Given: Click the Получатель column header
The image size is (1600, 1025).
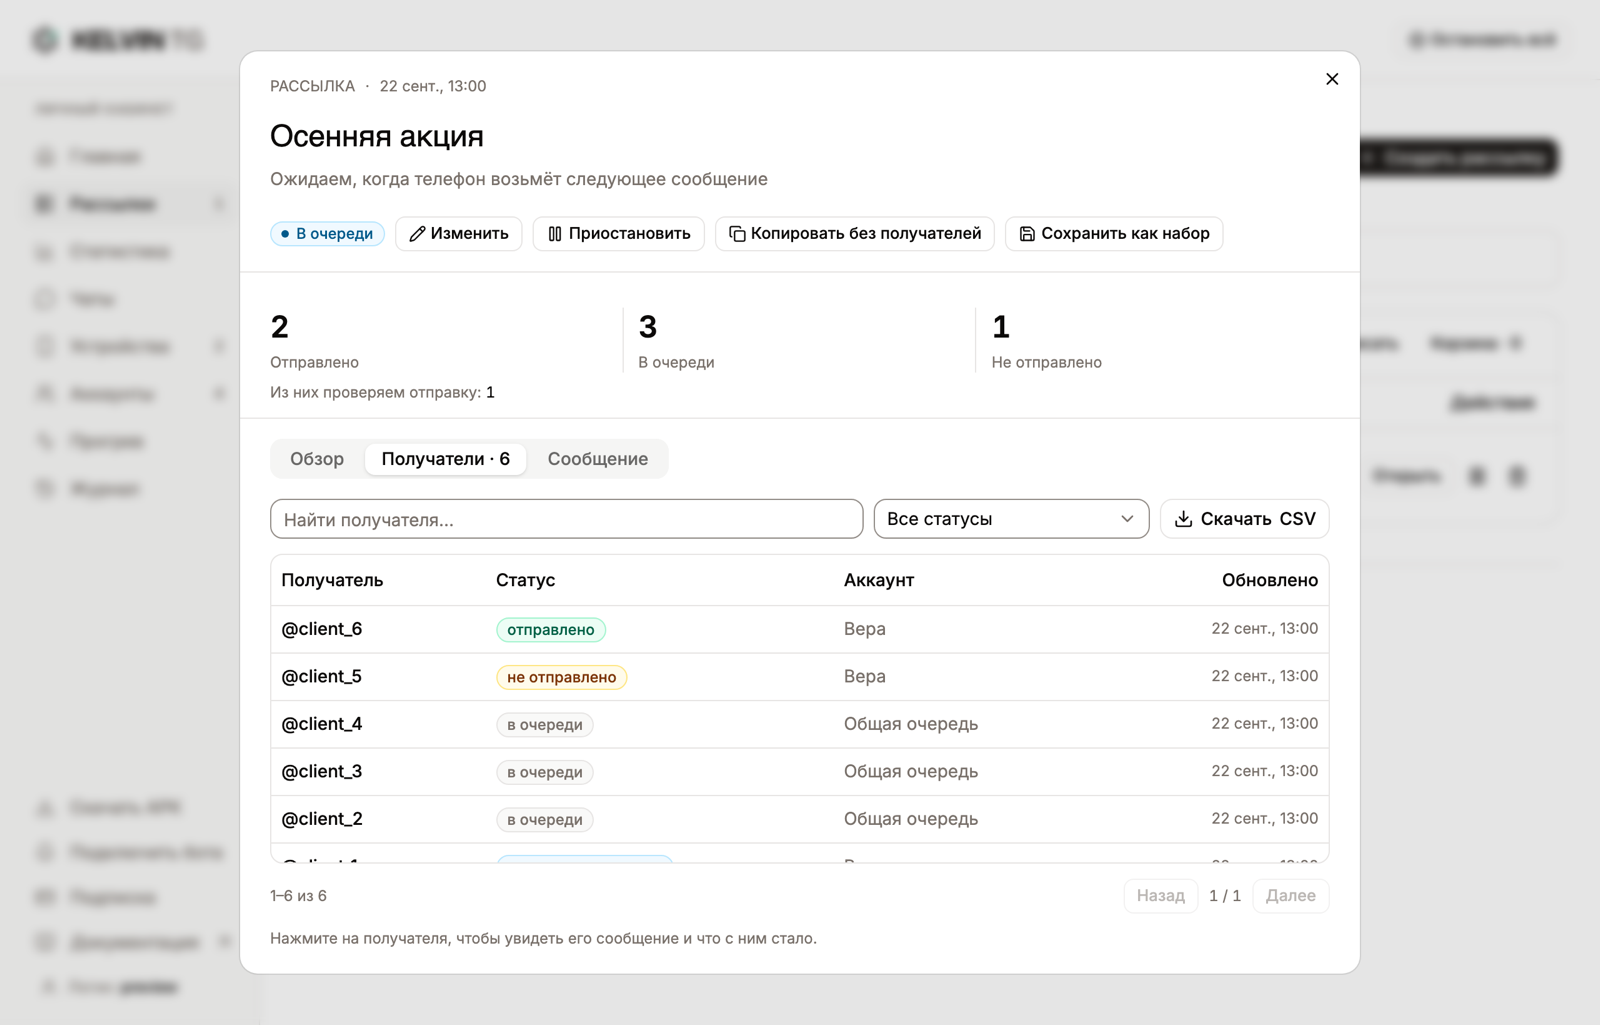Looking at the screenshot, I should 332,580.
